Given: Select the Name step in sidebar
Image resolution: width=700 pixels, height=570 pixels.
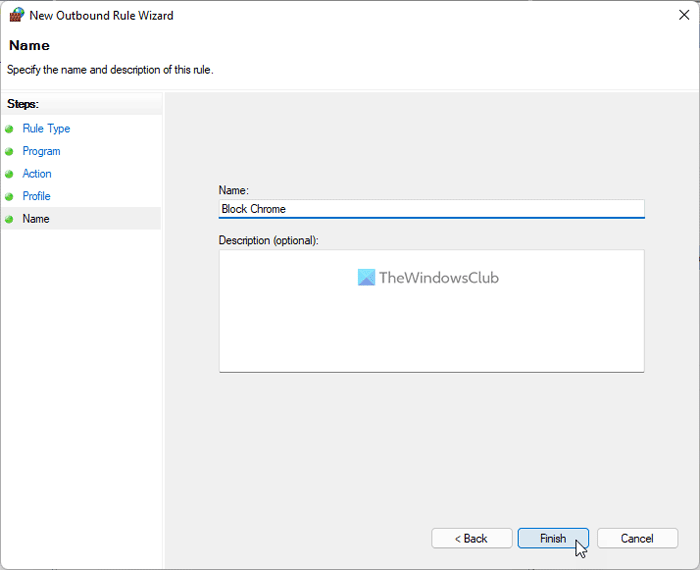Looking at the screenshot, I should (36, 219).
